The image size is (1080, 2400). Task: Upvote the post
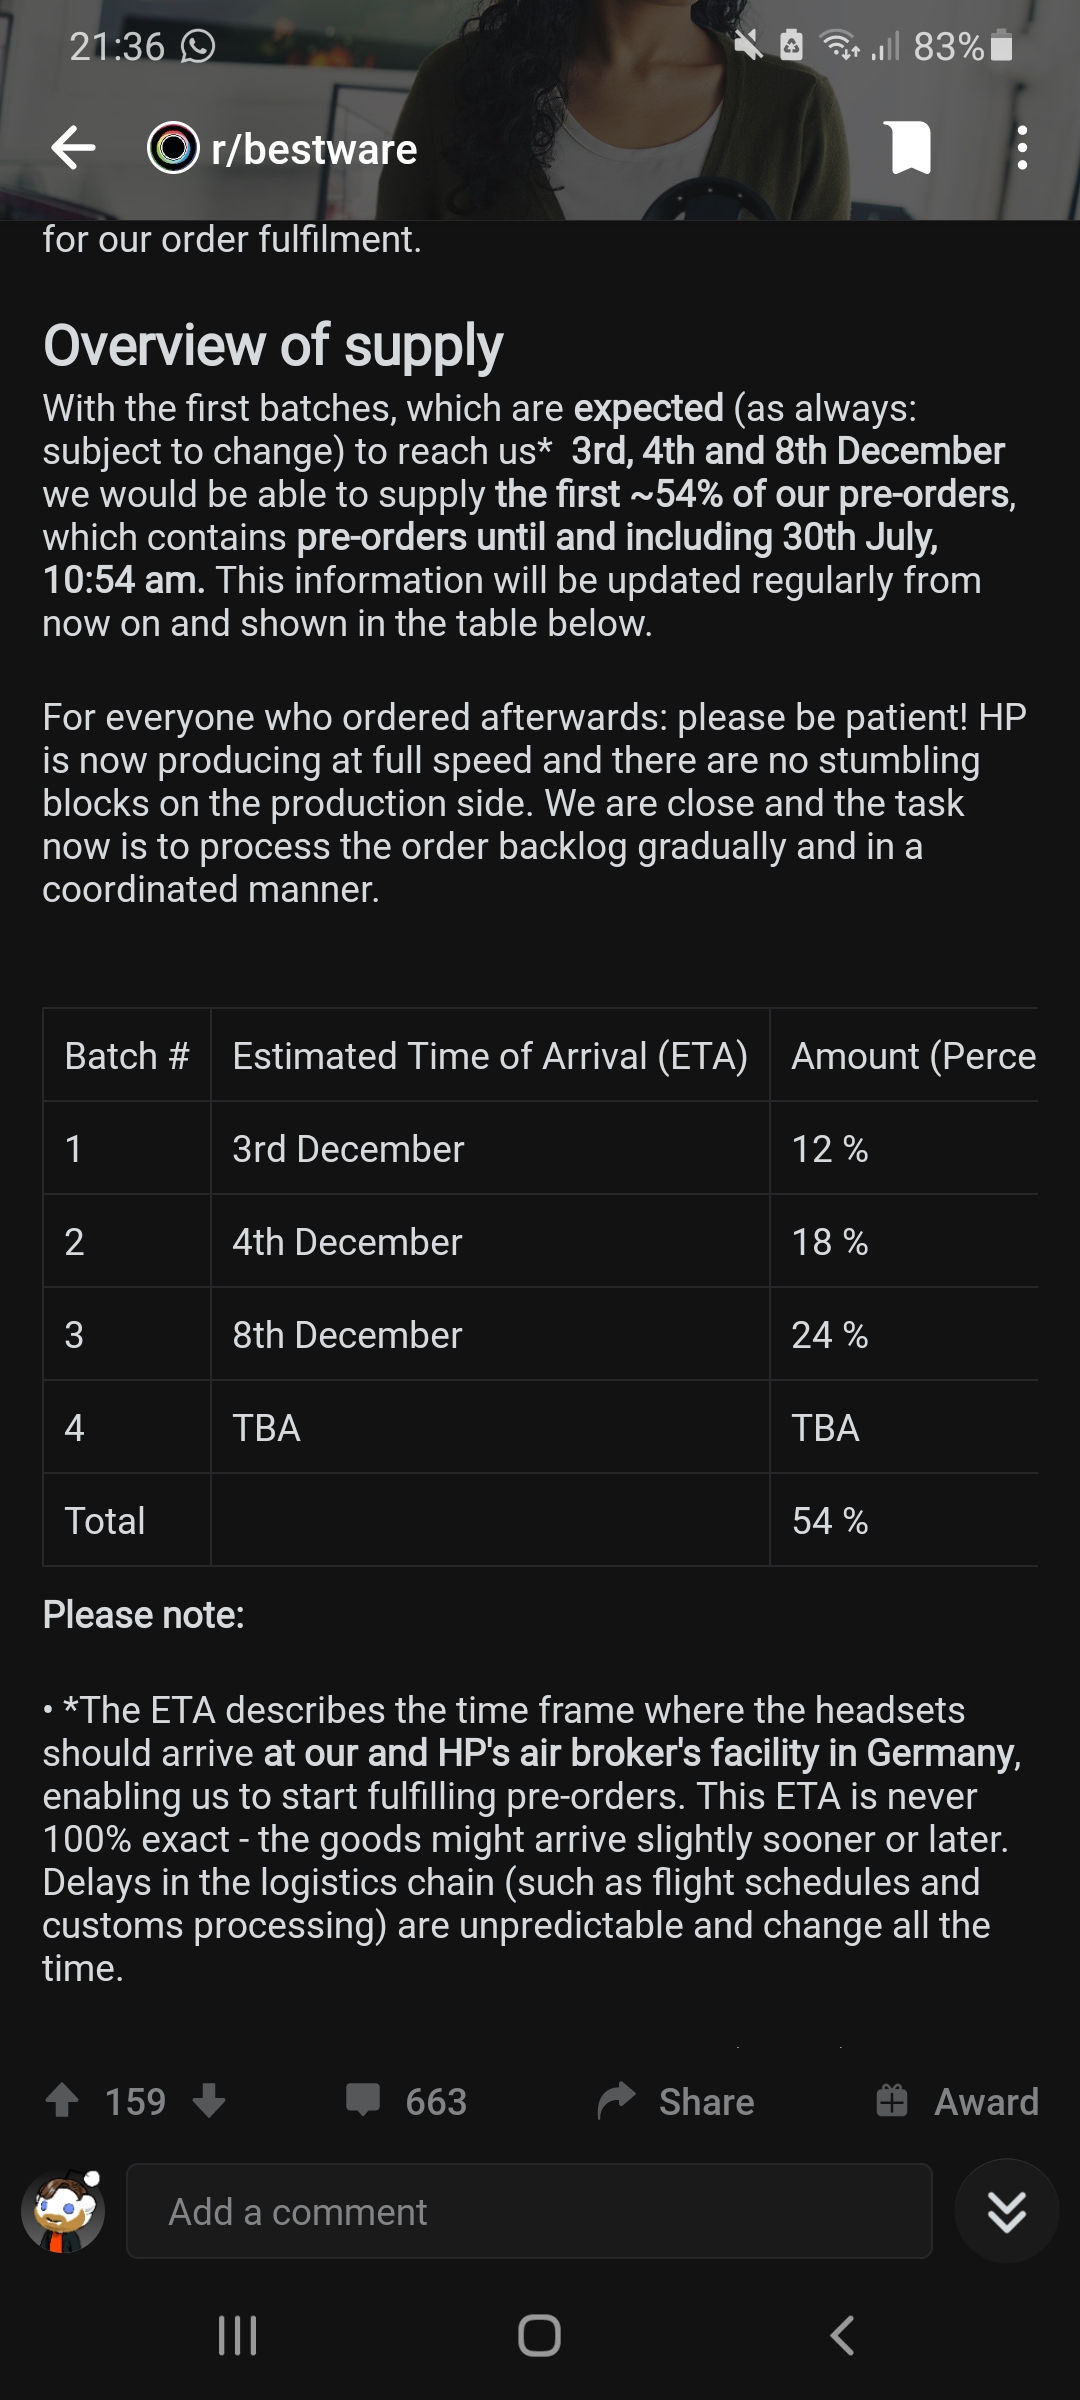click(62, 2101)
